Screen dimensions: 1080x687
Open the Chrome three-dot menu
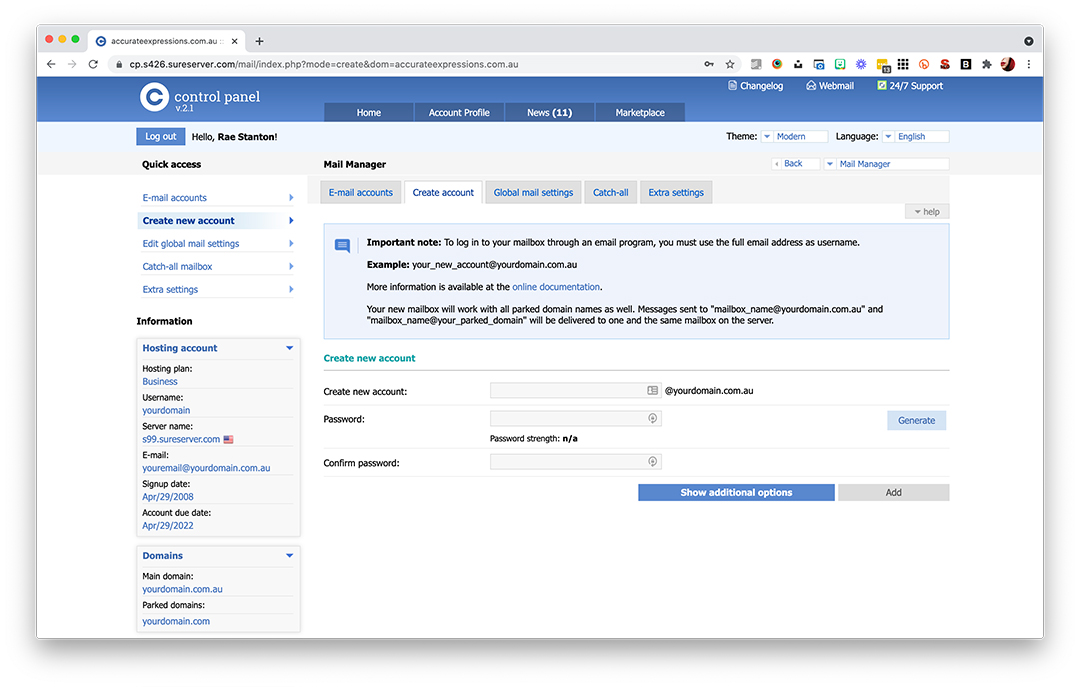point(1029,64)
